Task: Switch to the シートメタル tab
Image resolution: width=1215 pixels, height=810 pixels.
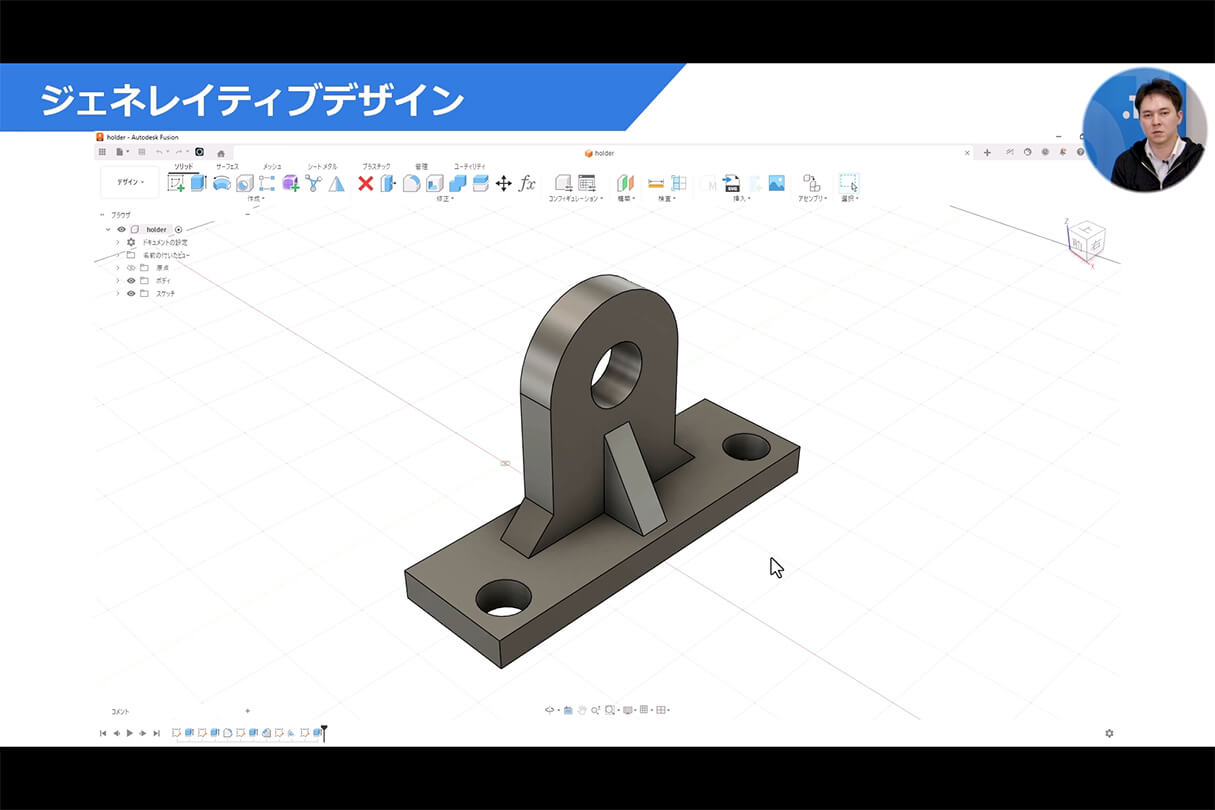Action: (322, 166)
